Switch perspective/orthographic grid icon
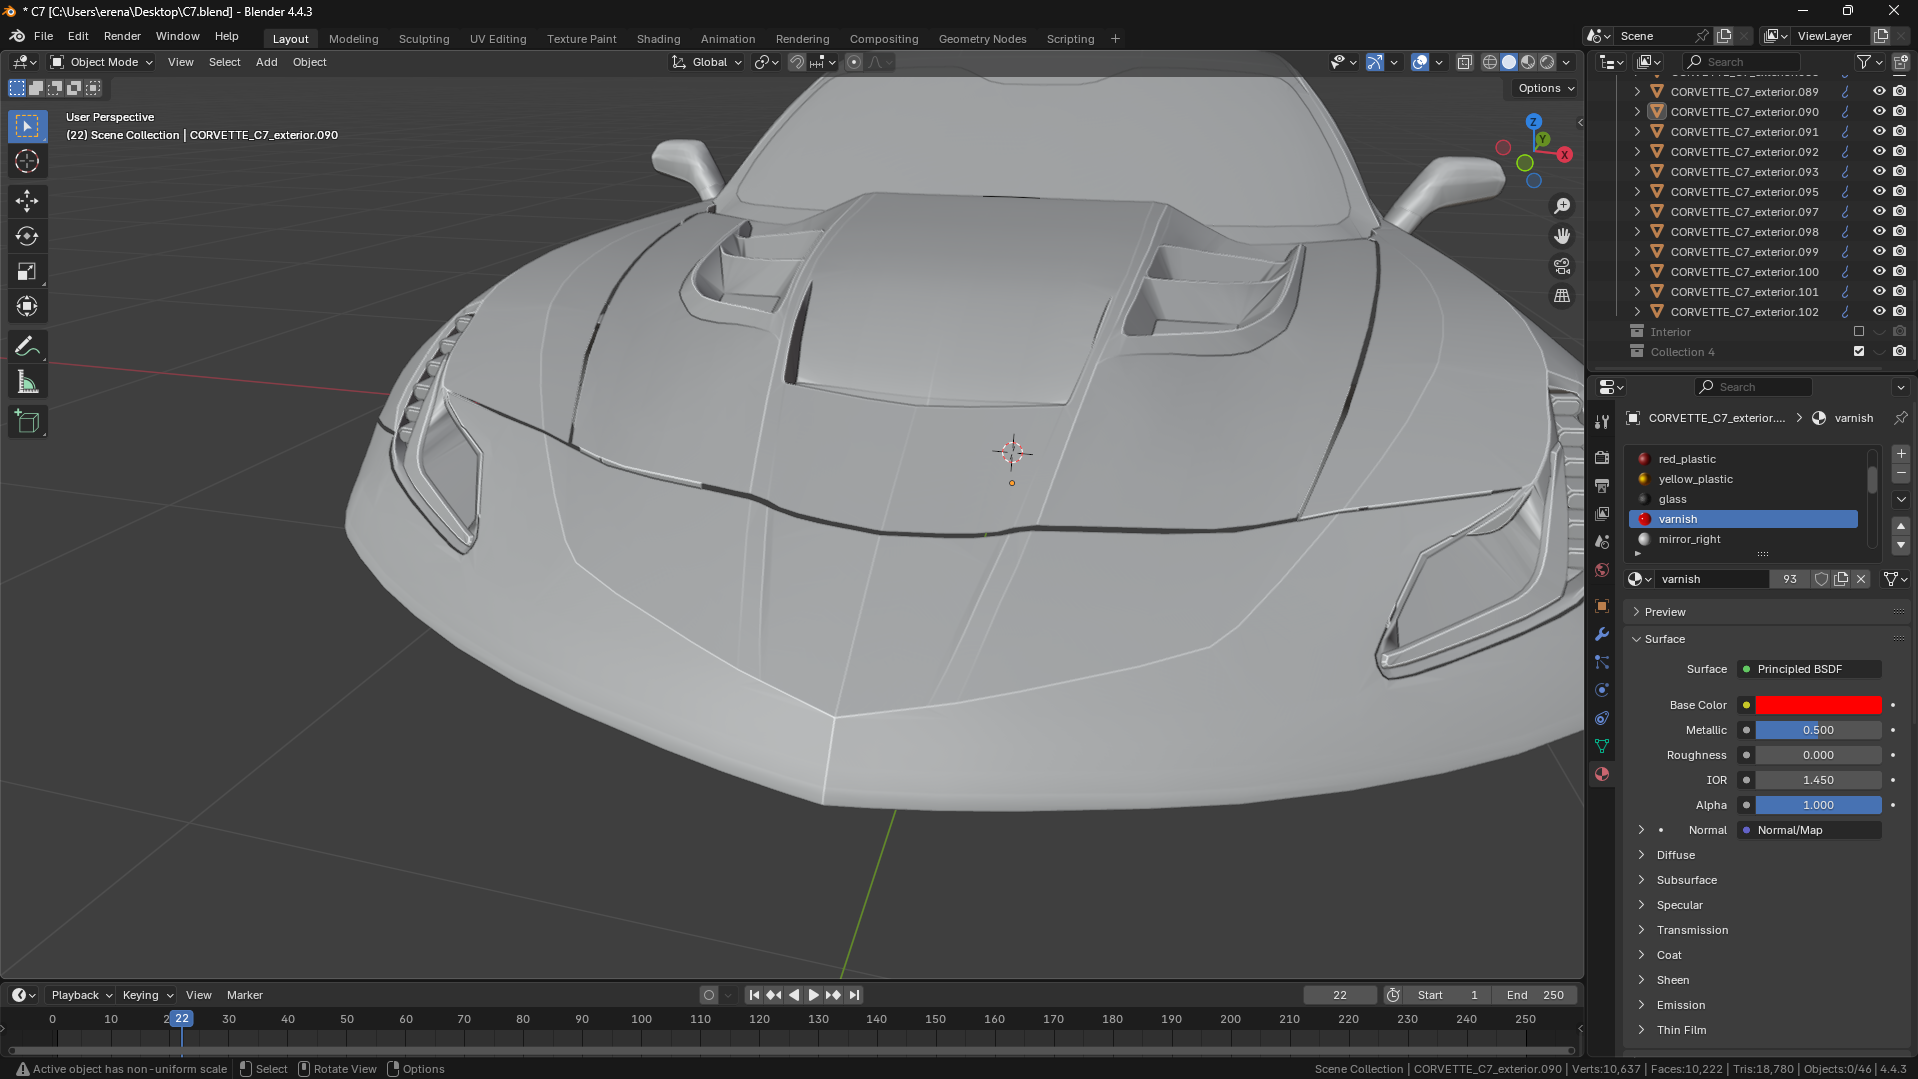 click(x=1562, y=296)
